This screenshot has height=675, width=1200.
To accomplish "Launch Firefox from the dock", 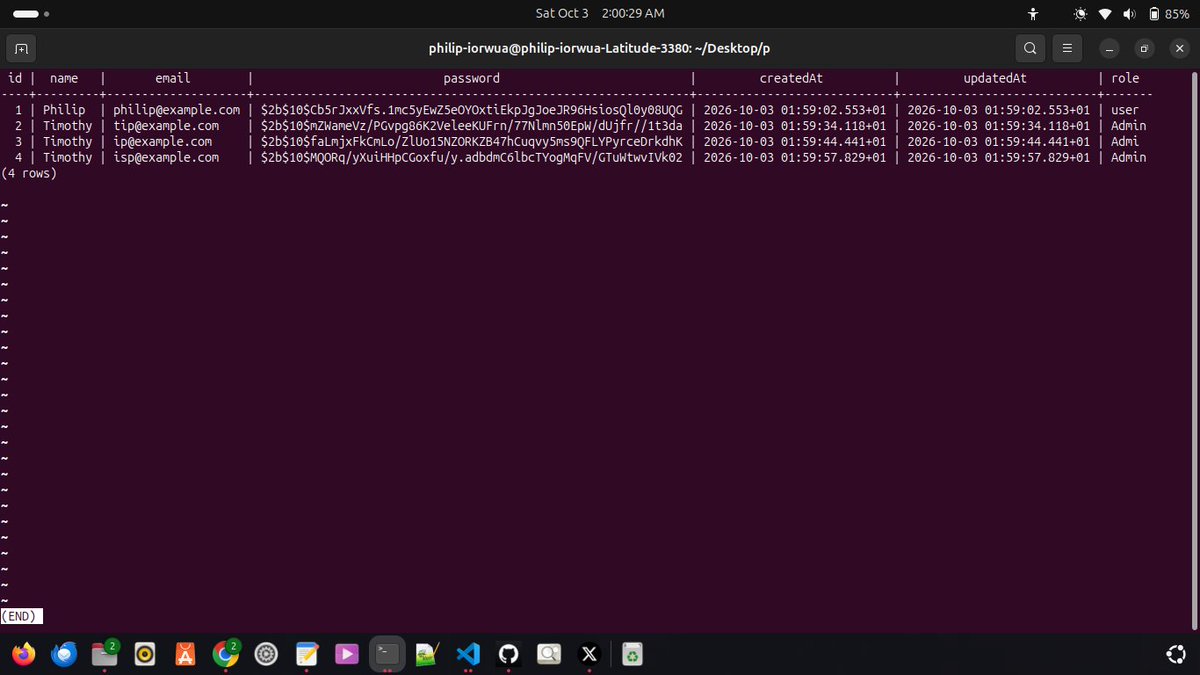I will (23, 654).
